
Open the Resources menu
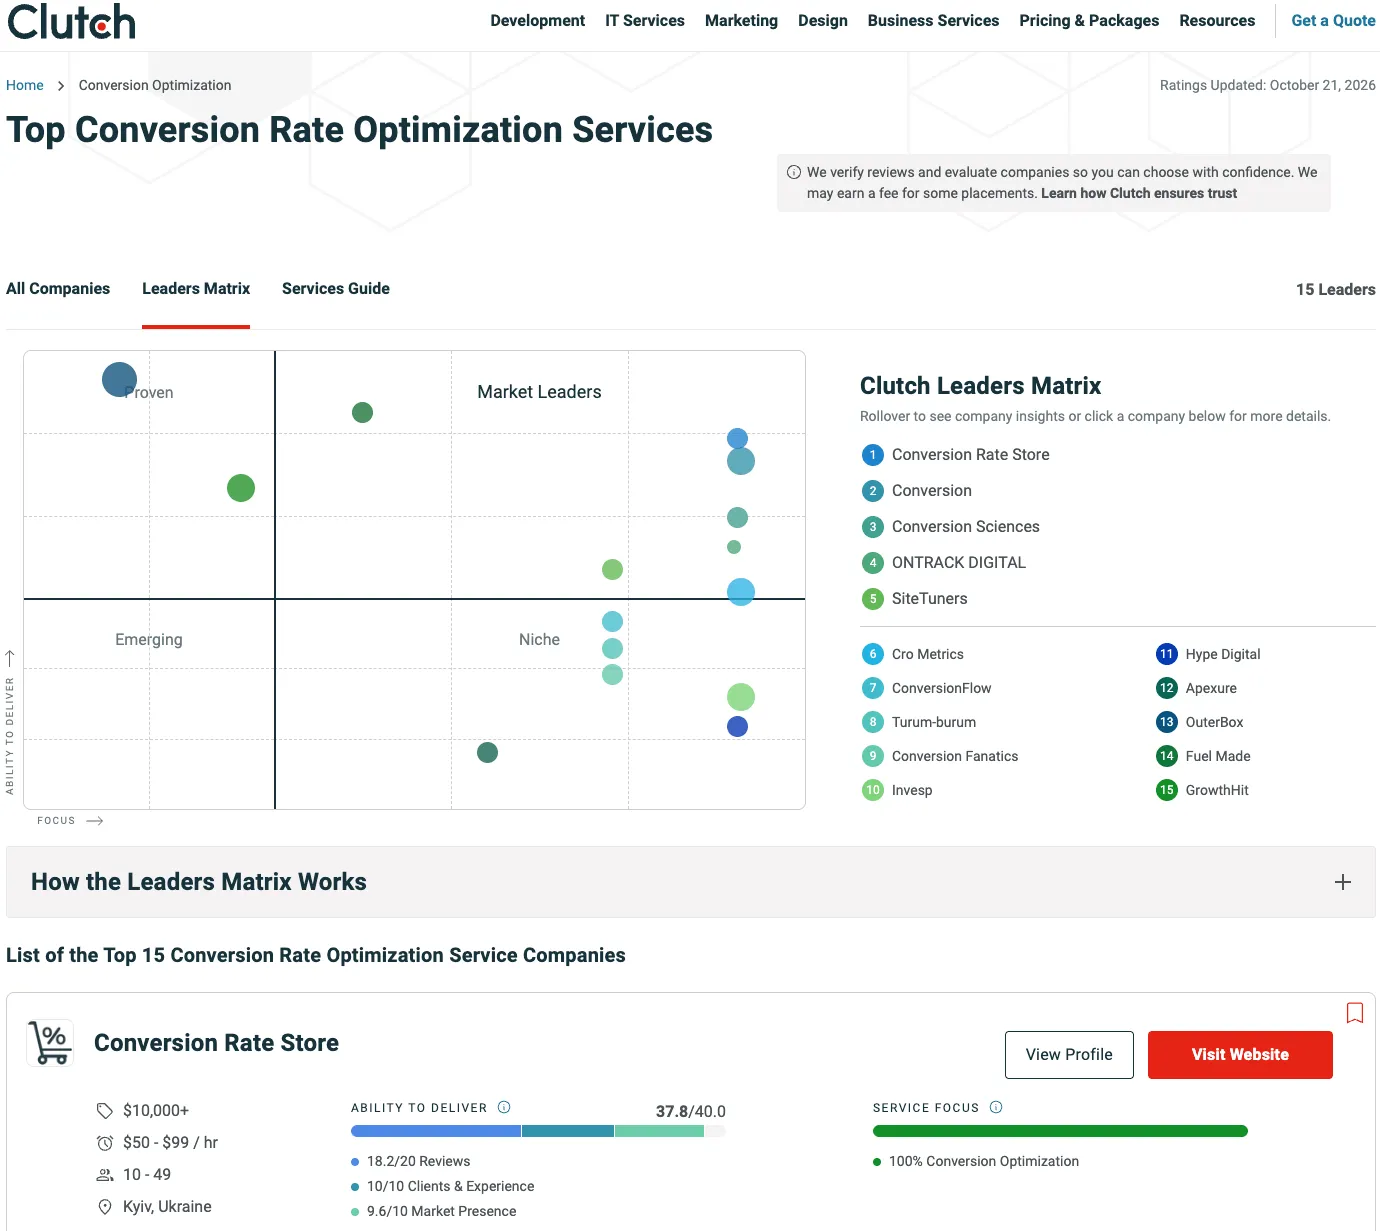pos(1217,20)
